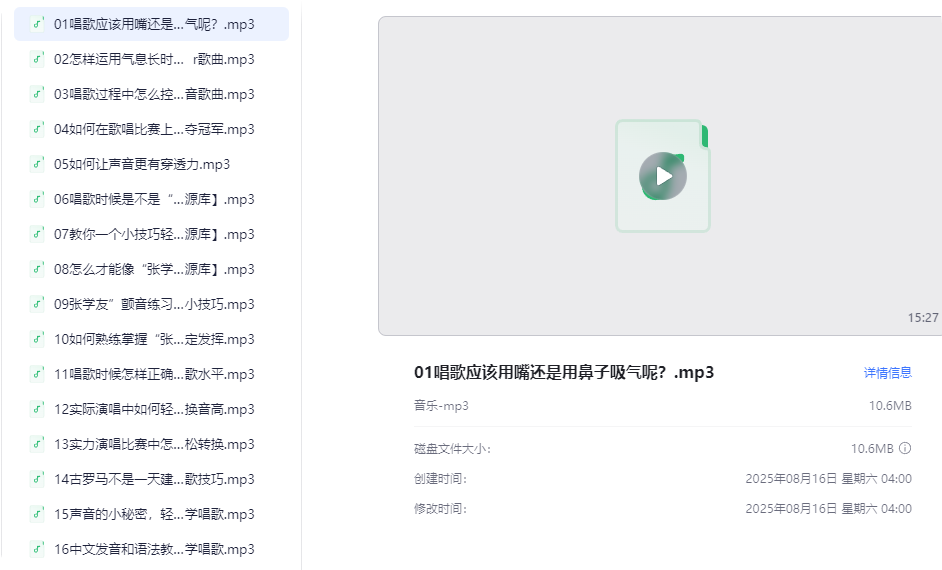942x570 pixels.
Task: Select file name 11唱歌时候怎样正确...歌水平.mp3
Action: coord(154,374)
